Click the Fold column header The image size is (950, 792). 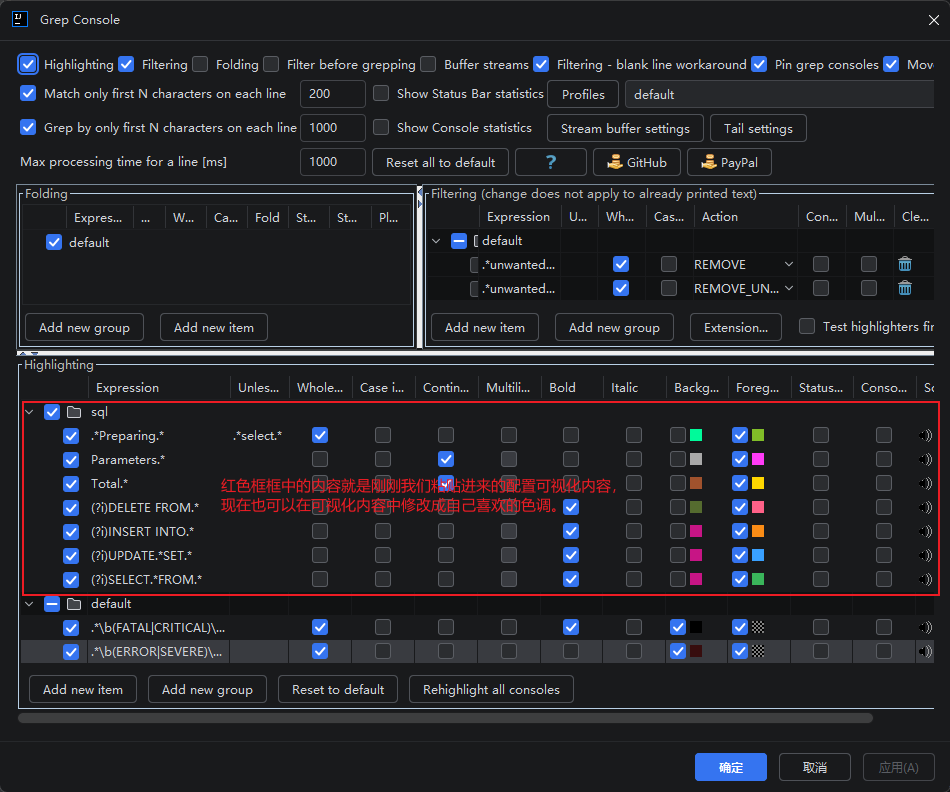pos(267,218)
